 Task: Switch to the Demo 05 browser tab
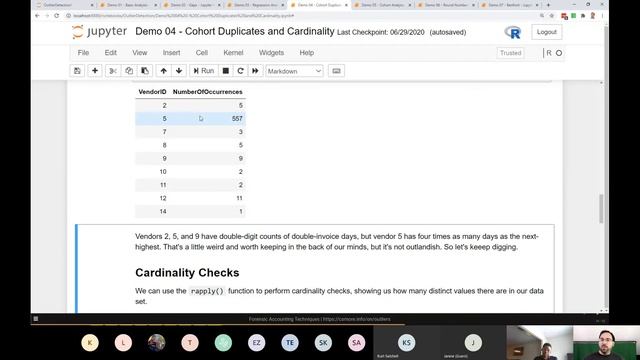(382, 5)
